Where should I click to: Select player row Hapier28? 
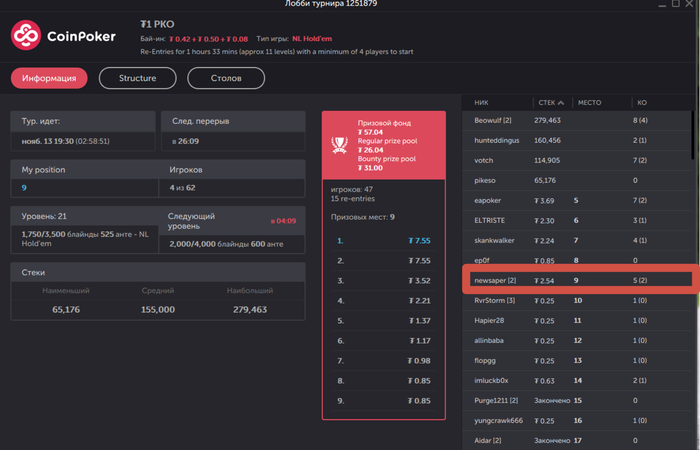577,321
